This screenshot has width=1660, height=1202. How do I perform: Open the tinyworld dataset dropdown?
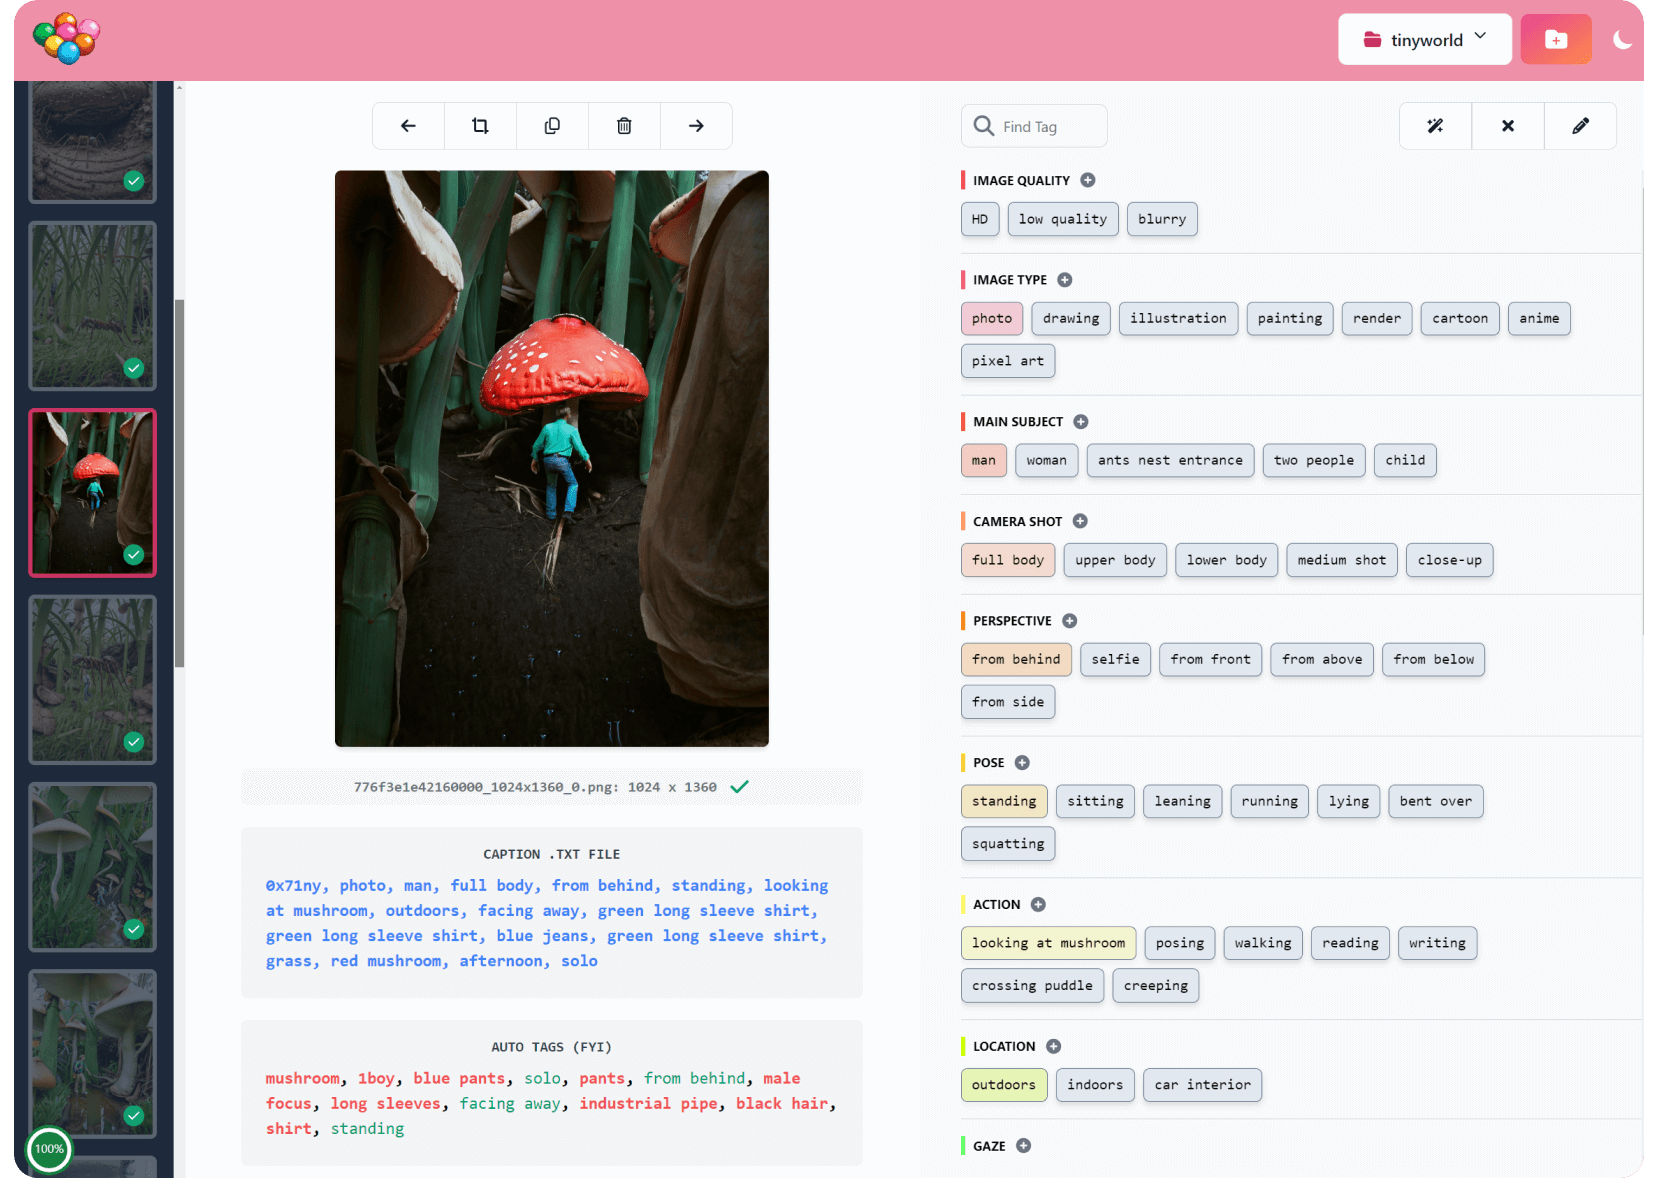coord(1424,39)
